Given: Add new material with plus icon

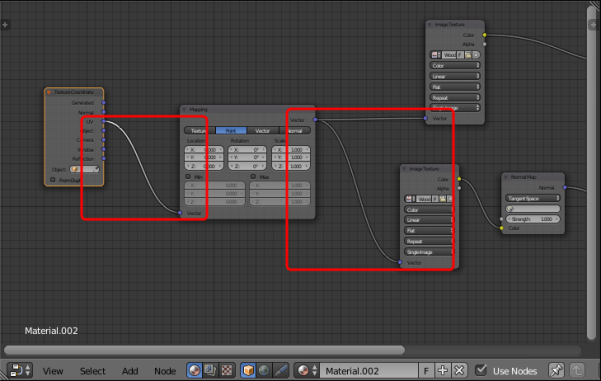Looking at the screenshot, I should coord(443,371).
